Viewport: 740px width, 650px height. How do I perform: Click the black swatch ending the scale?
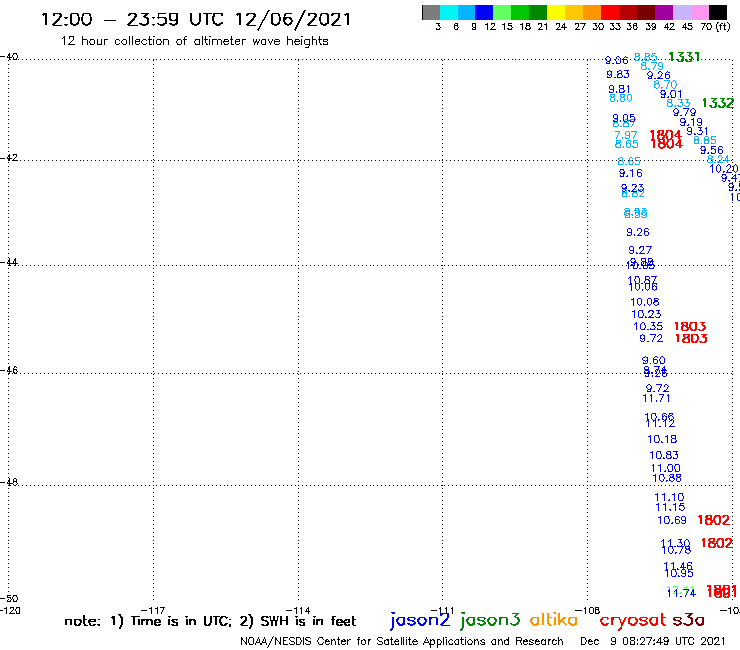[718, 12]
